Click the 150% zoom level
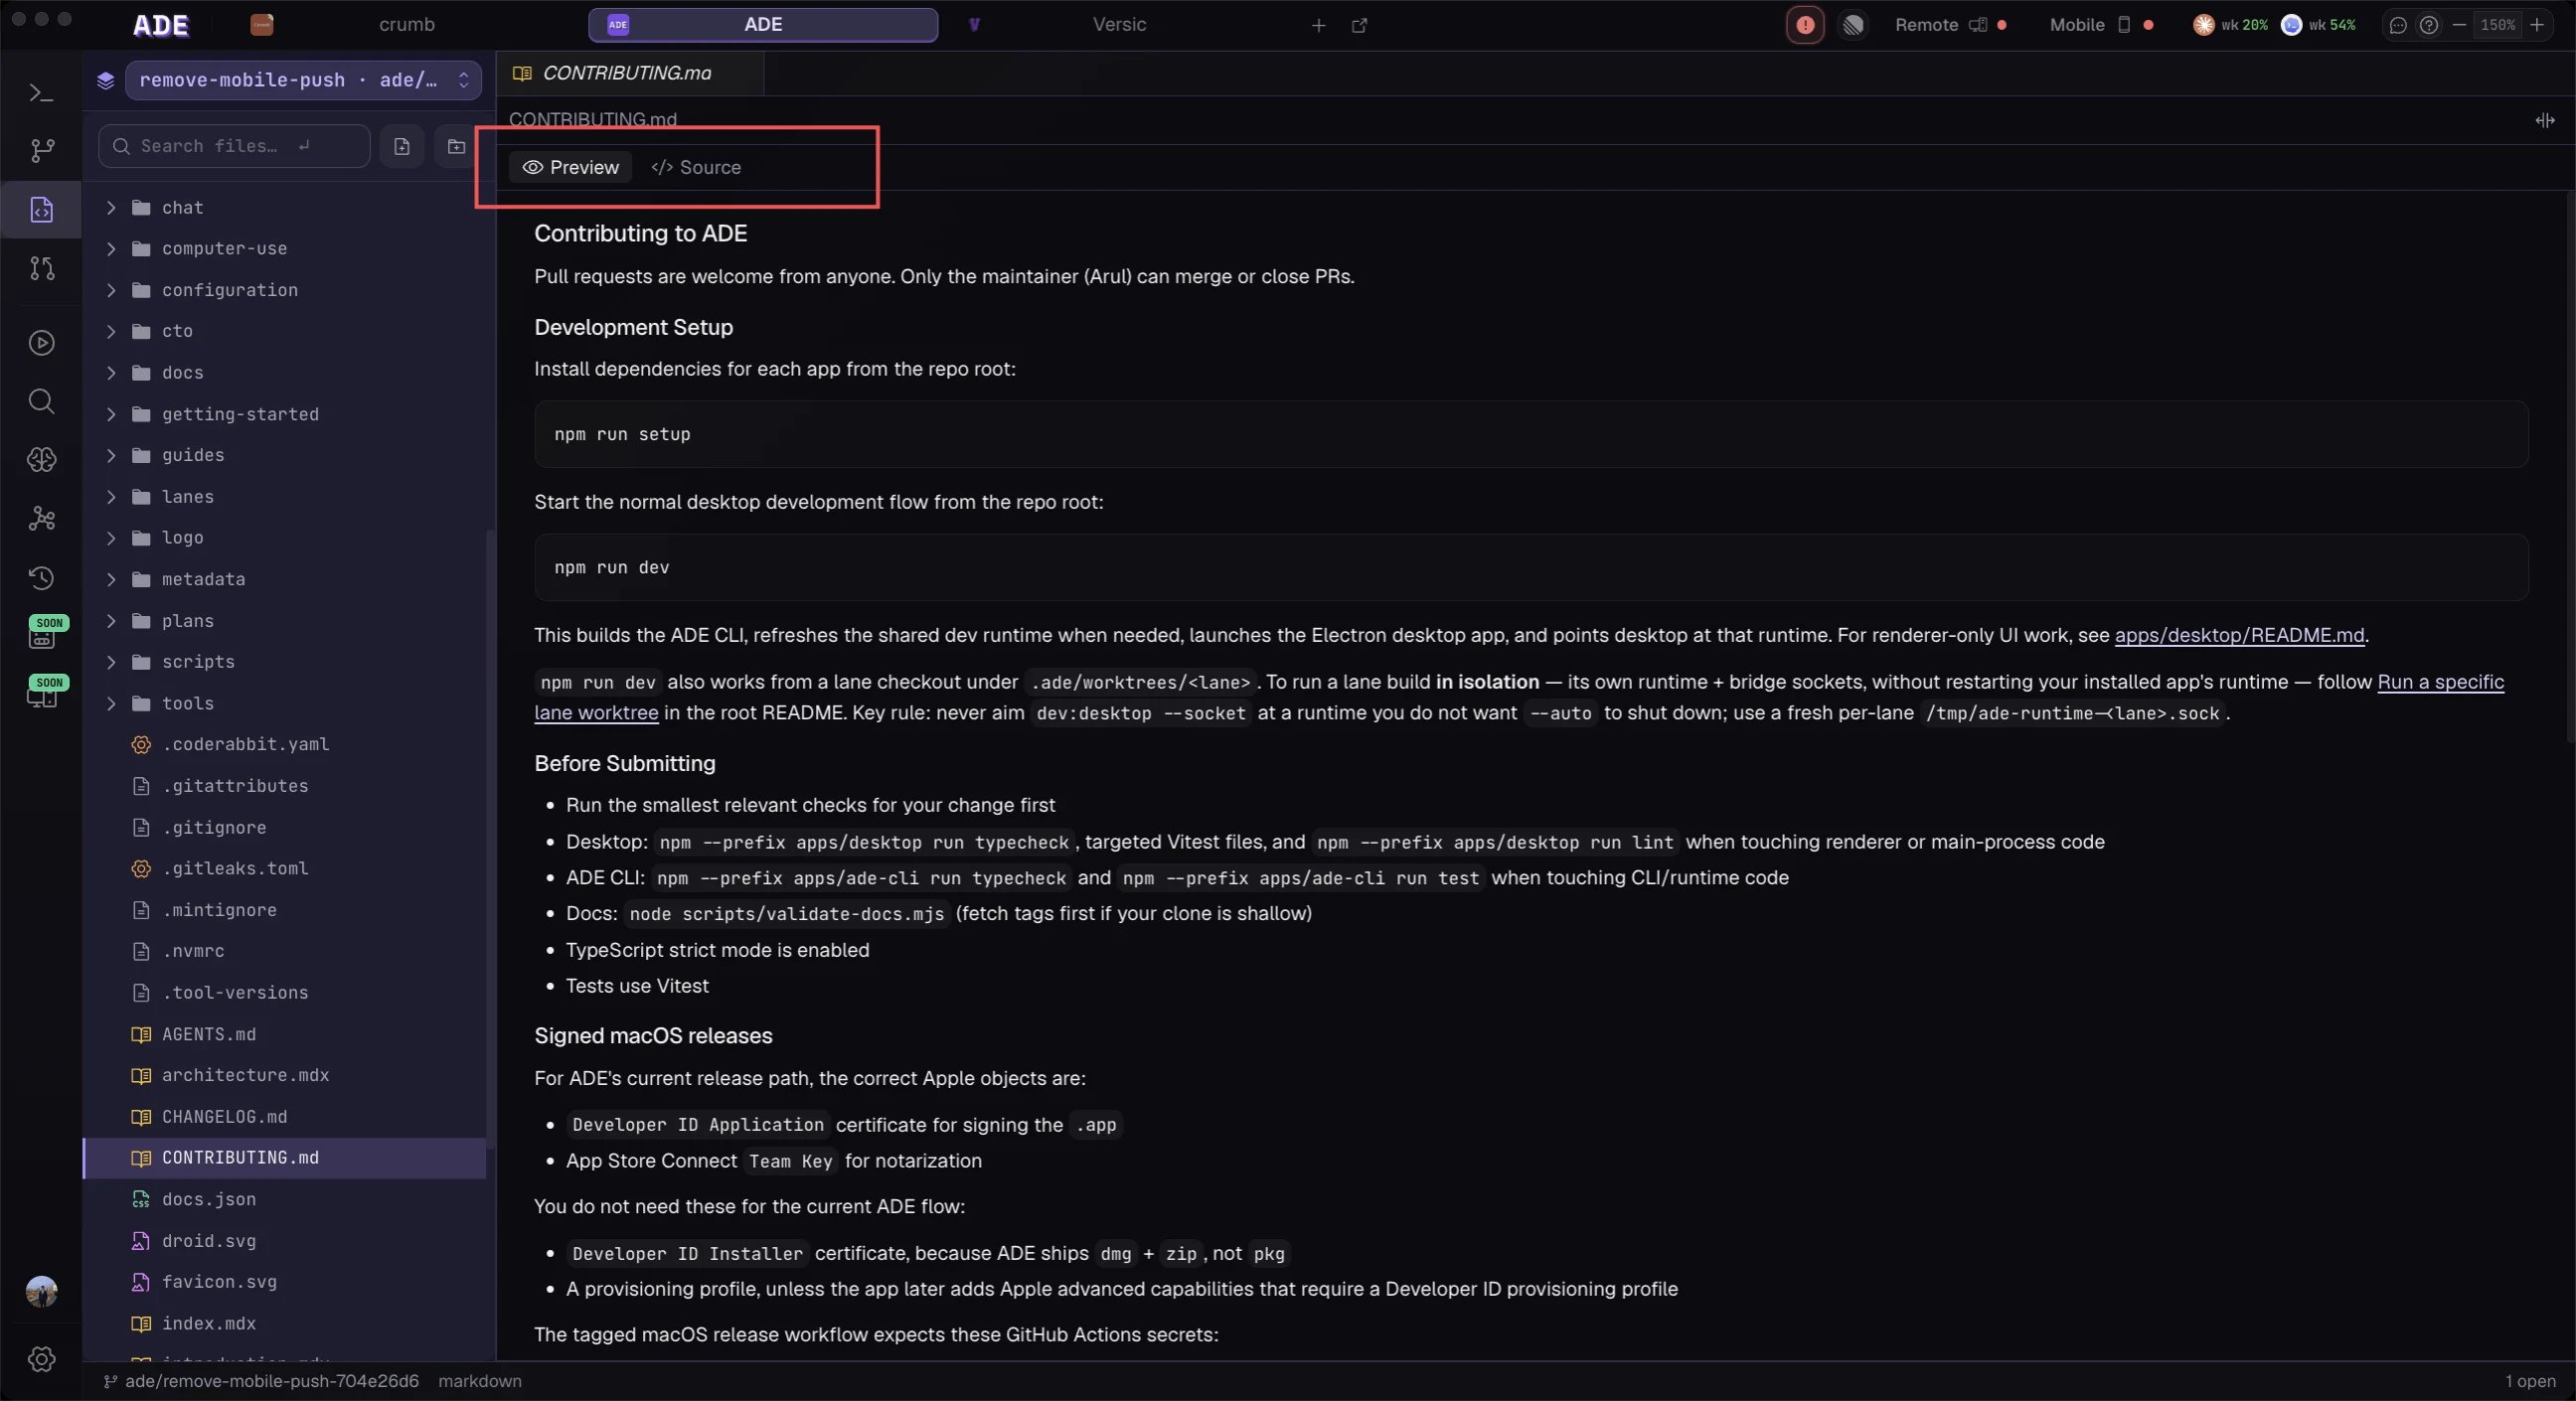2576x1401 pixels. [2498, 25]
